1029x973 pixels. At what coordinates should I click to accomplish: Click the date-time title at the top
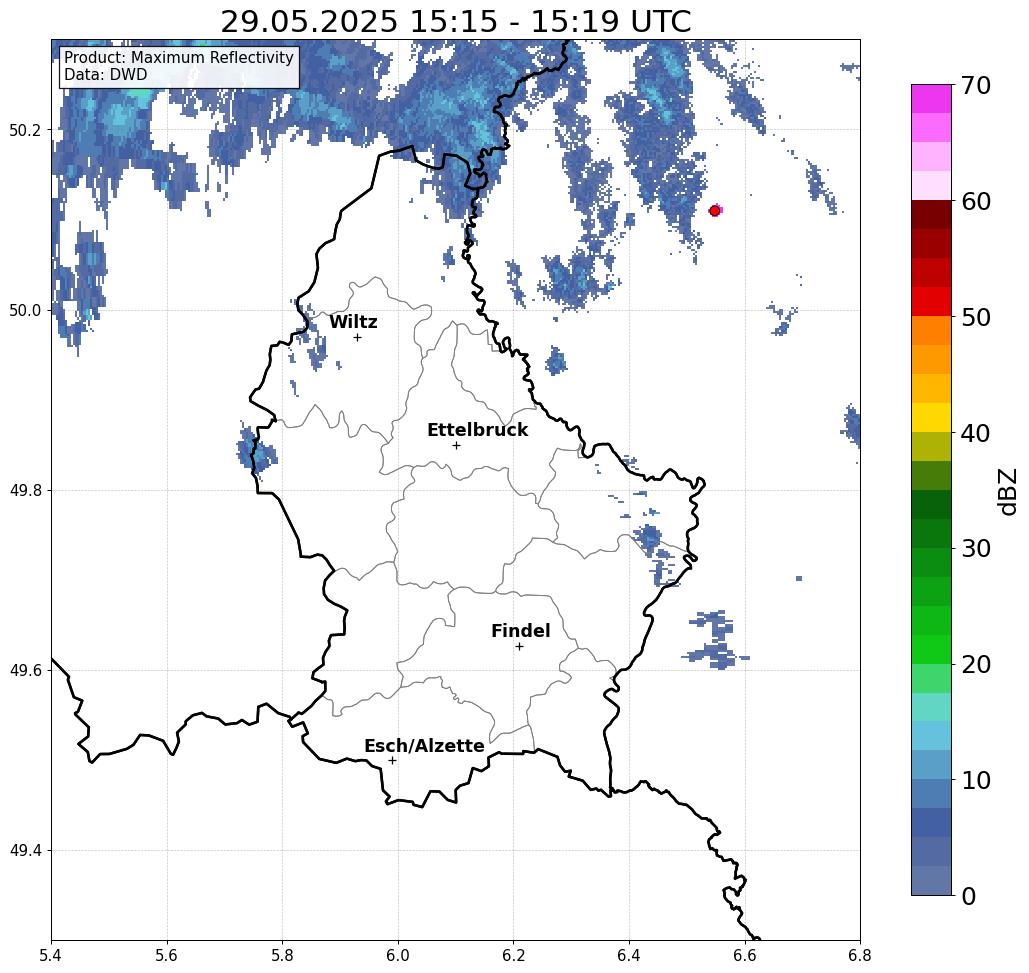click(455, 22)
